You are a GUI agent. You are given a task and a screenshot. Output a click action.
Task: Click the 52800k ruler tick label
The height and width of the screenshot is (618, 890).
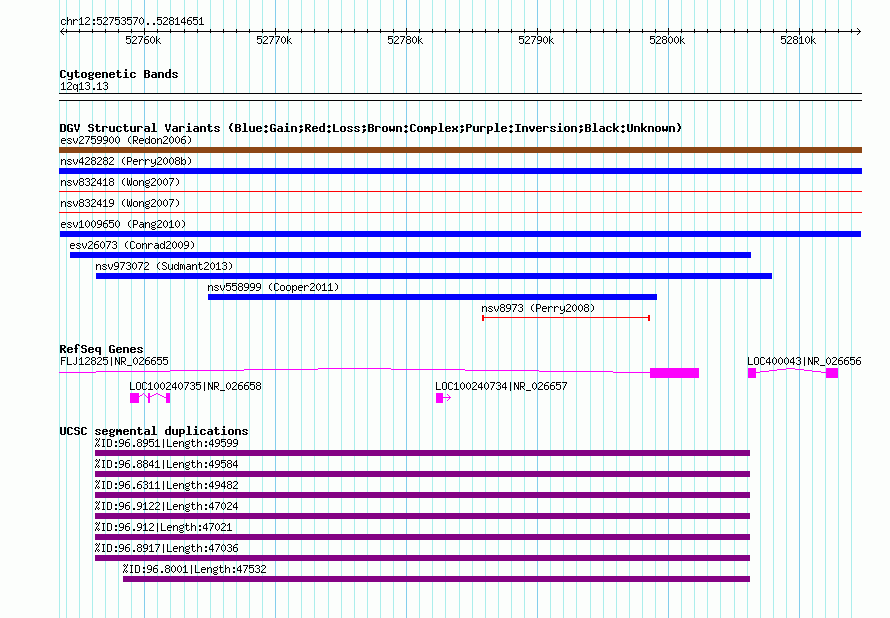(668, 40)
